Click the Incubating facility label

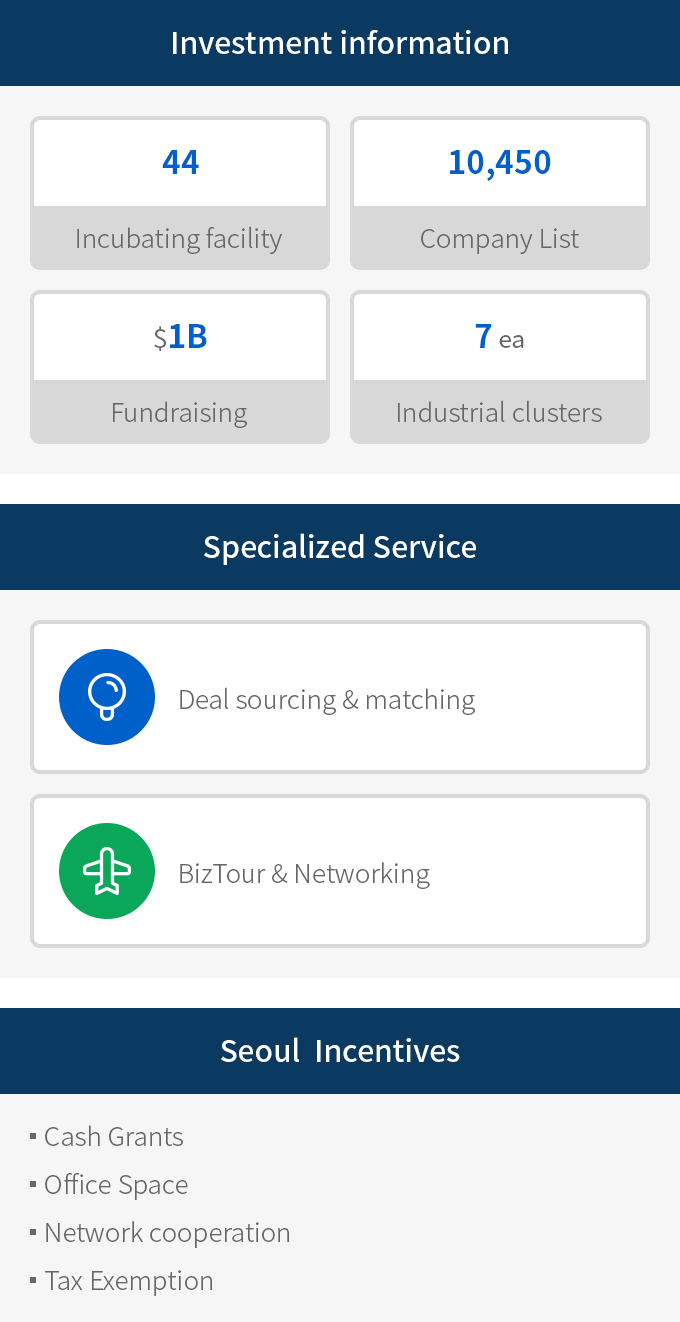click(x=179, y=239)
